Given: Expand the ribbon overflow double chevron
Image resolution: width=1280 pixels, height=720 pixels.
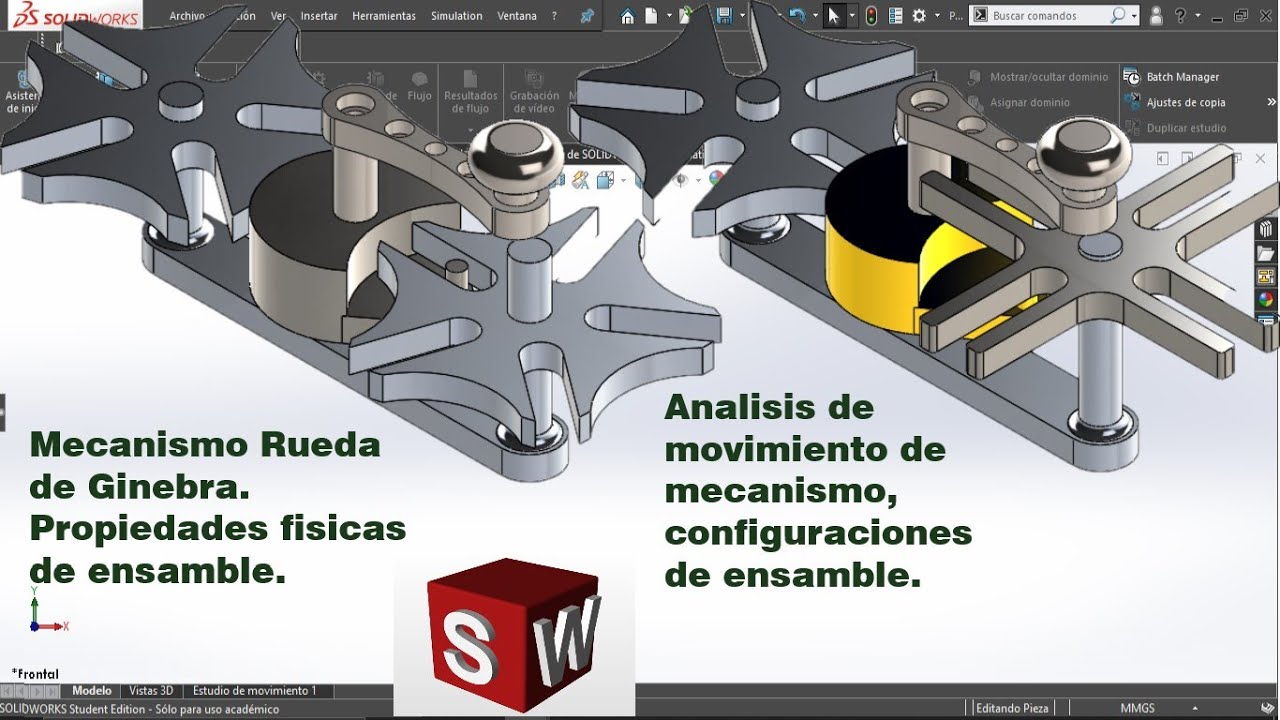Looking at the screenshot, I should (1271, 102).
